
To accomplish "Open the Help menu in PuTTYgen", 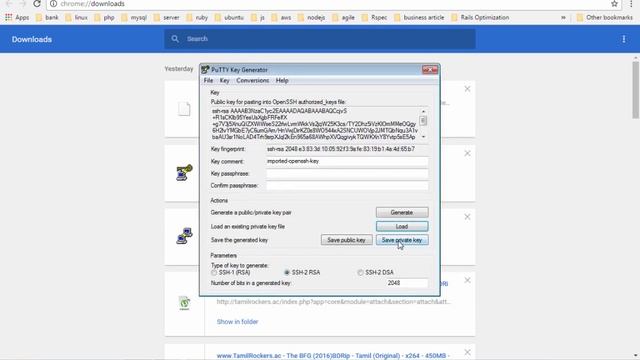I will [282, 80].
